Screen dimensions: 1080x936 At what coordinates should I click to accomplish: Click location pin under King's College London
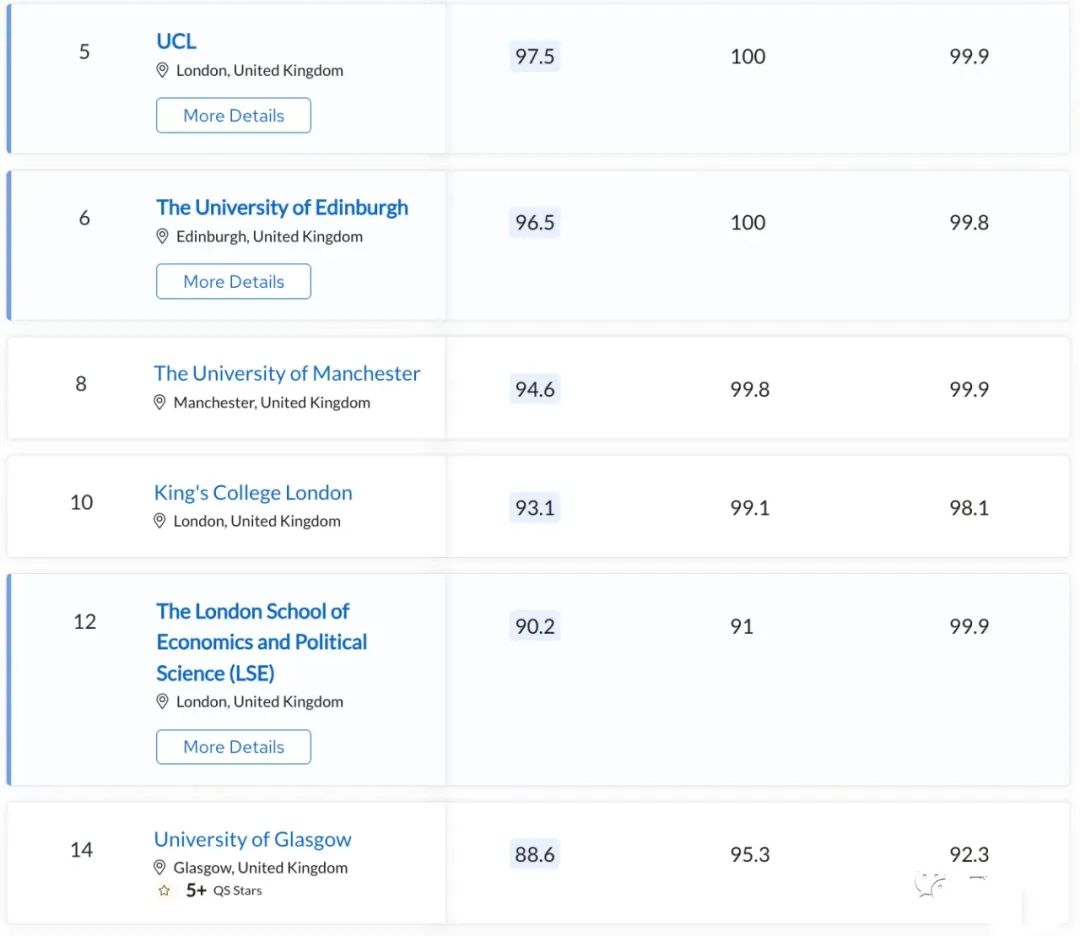pyautogui.click(x=159, y=521)
